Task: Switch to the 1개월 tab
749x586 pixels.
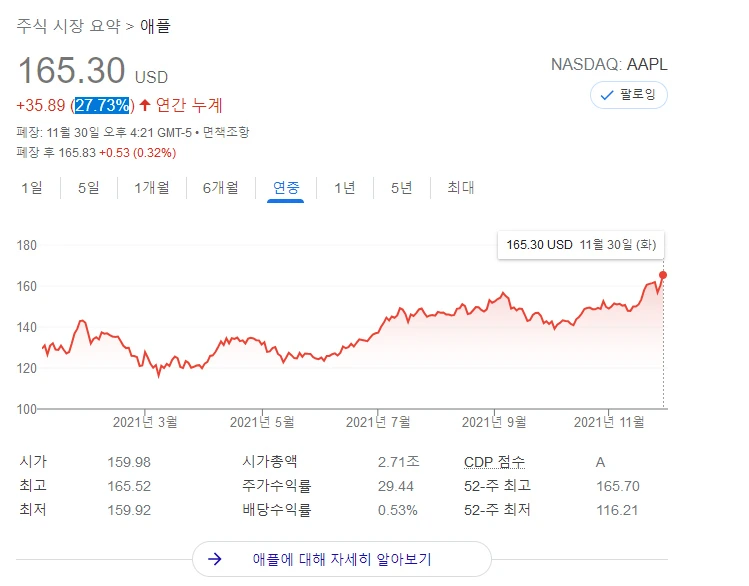Action: tap(152, 188)
